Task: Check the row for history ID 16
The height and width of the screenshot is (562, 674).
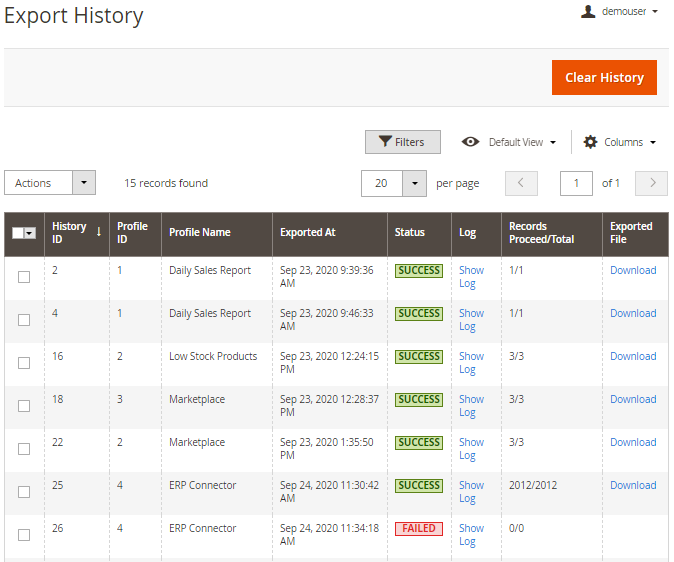Action: [x=24, y=363]
